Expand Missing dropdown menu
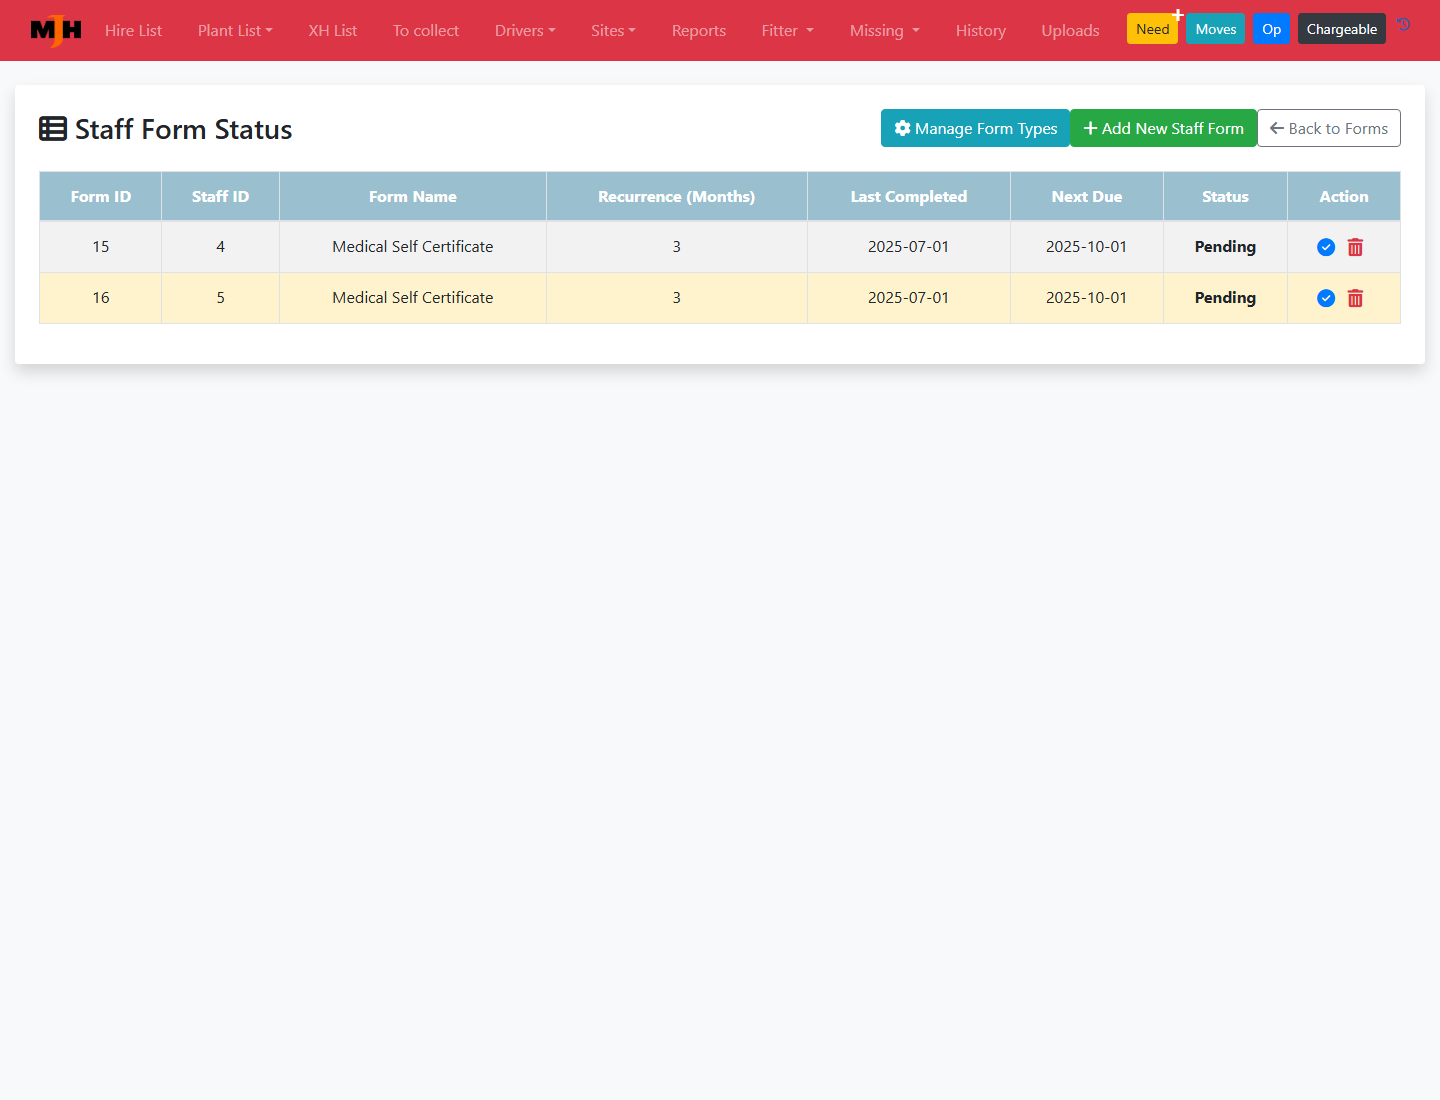This screenshot has width=1440, height=1100. [885, 30]
